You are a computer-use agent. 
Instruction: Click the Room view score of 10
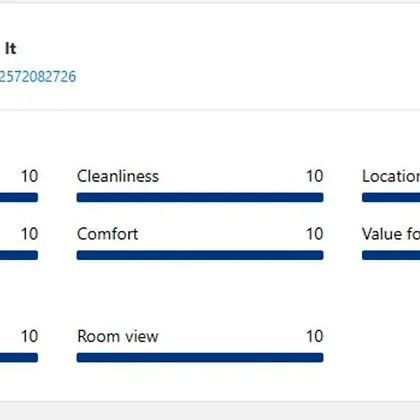(x=315, y=336)
